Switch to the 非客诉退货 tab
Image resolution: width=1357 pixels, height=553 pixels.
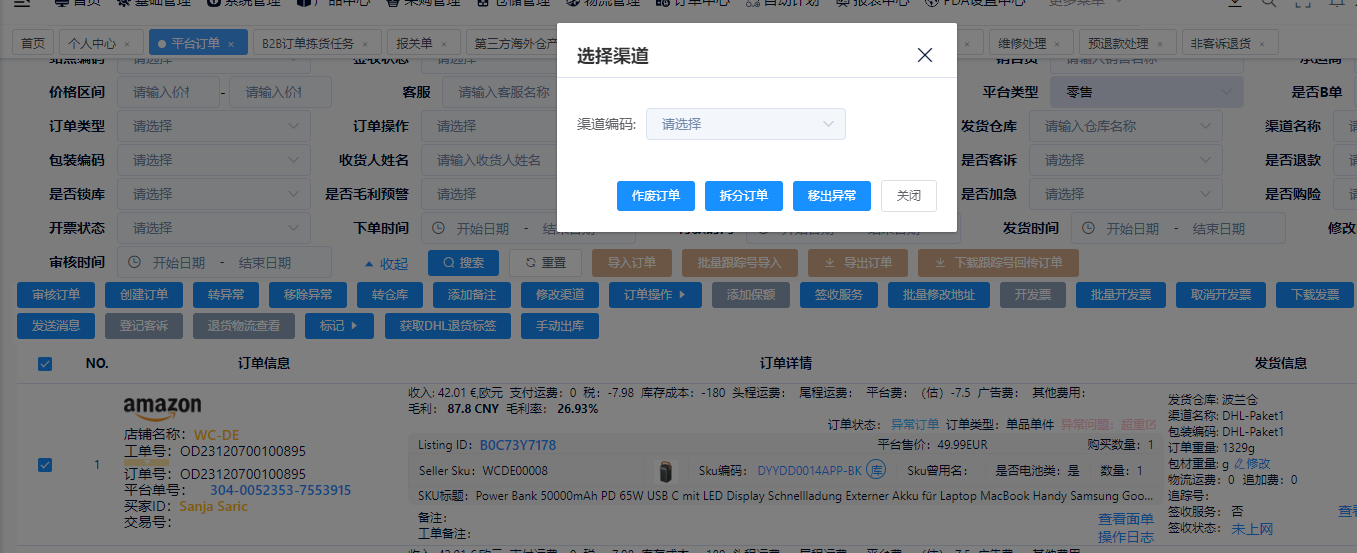pyautogui.click(x=1220, y=44)
